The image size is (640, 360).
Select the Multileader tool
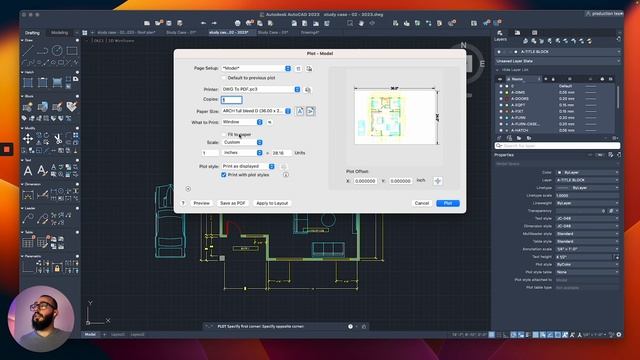(28, 219)
